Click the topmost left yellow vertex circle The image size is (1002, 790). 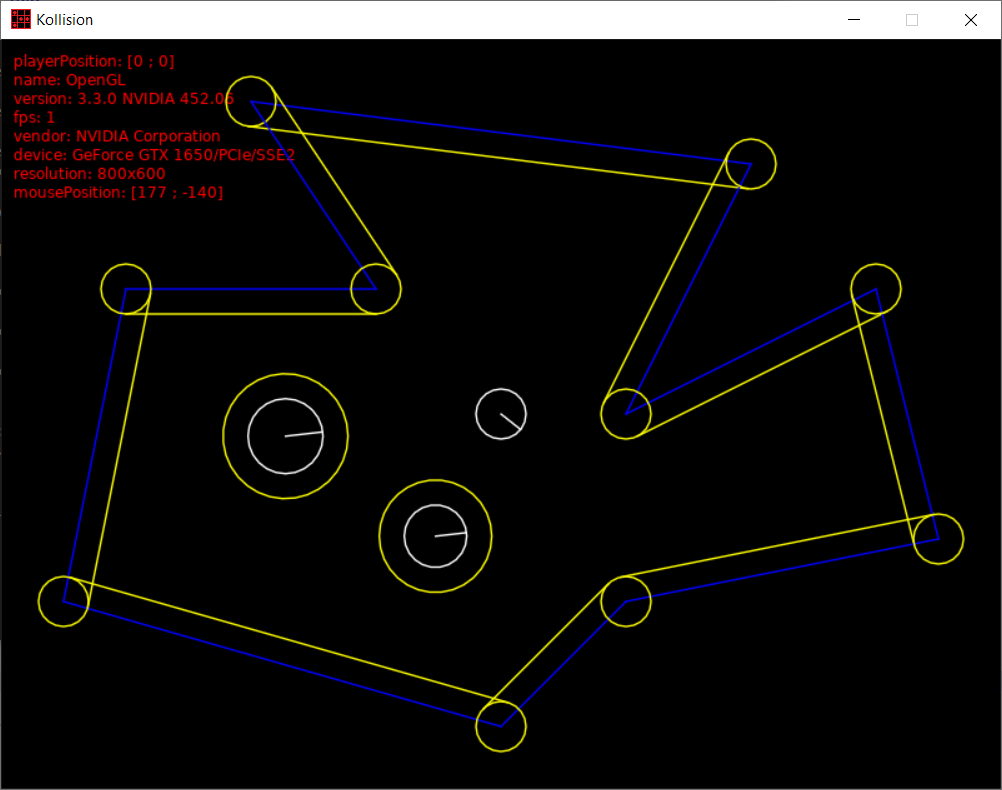251,101
